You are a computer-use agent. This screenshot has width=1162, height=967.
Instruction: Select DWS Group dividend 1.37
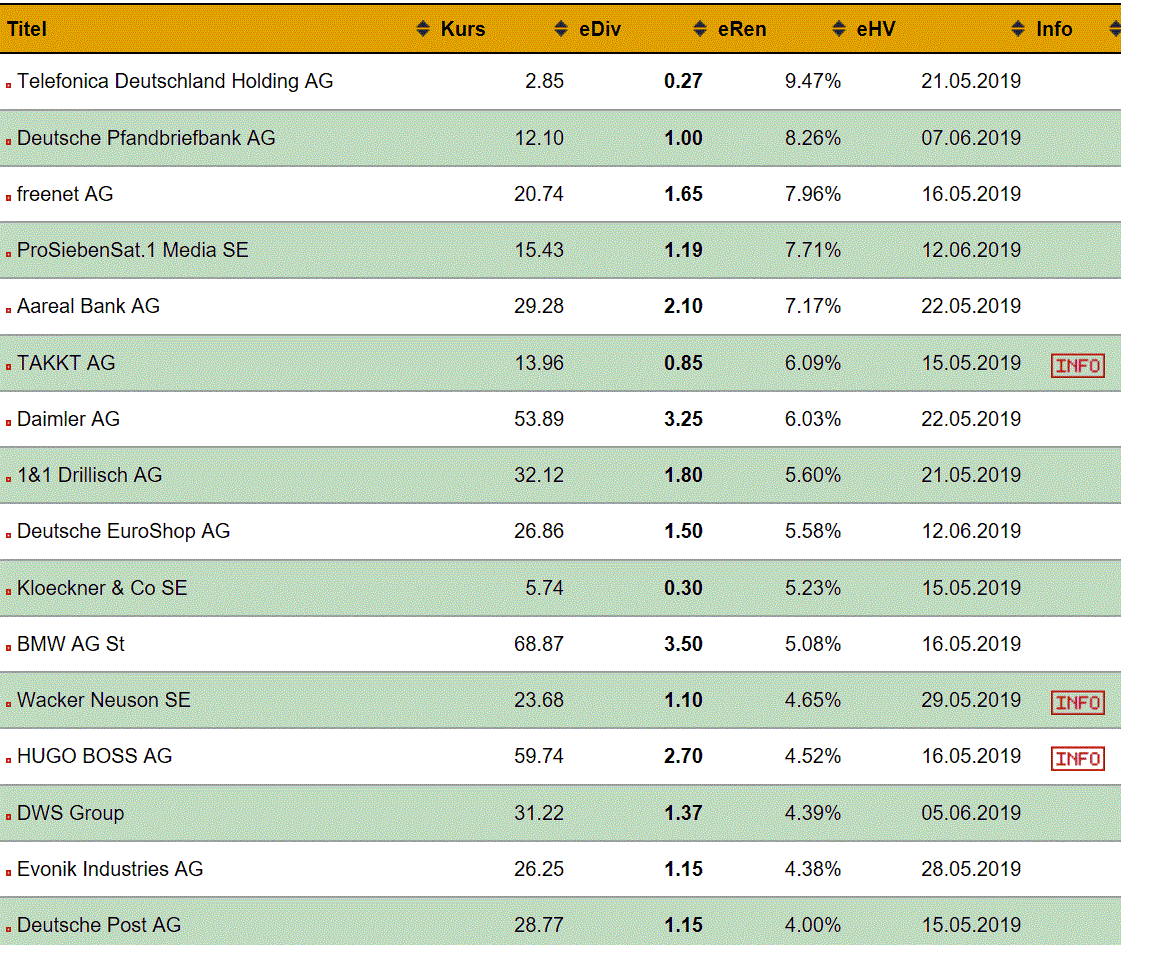683,813
